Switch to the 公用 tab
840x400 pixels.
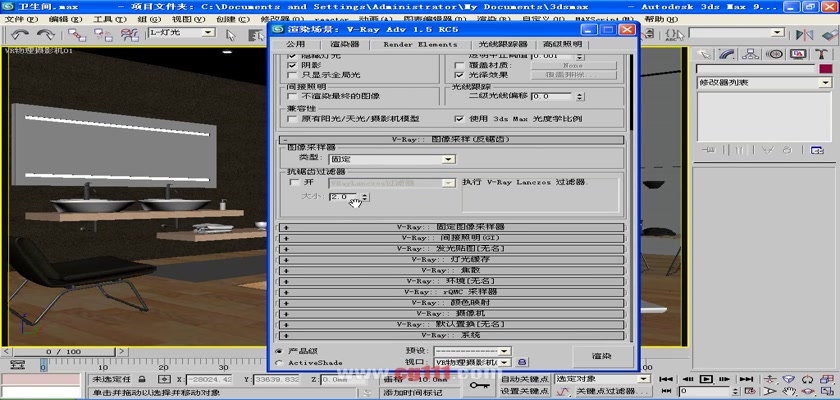tap(295, 44)
